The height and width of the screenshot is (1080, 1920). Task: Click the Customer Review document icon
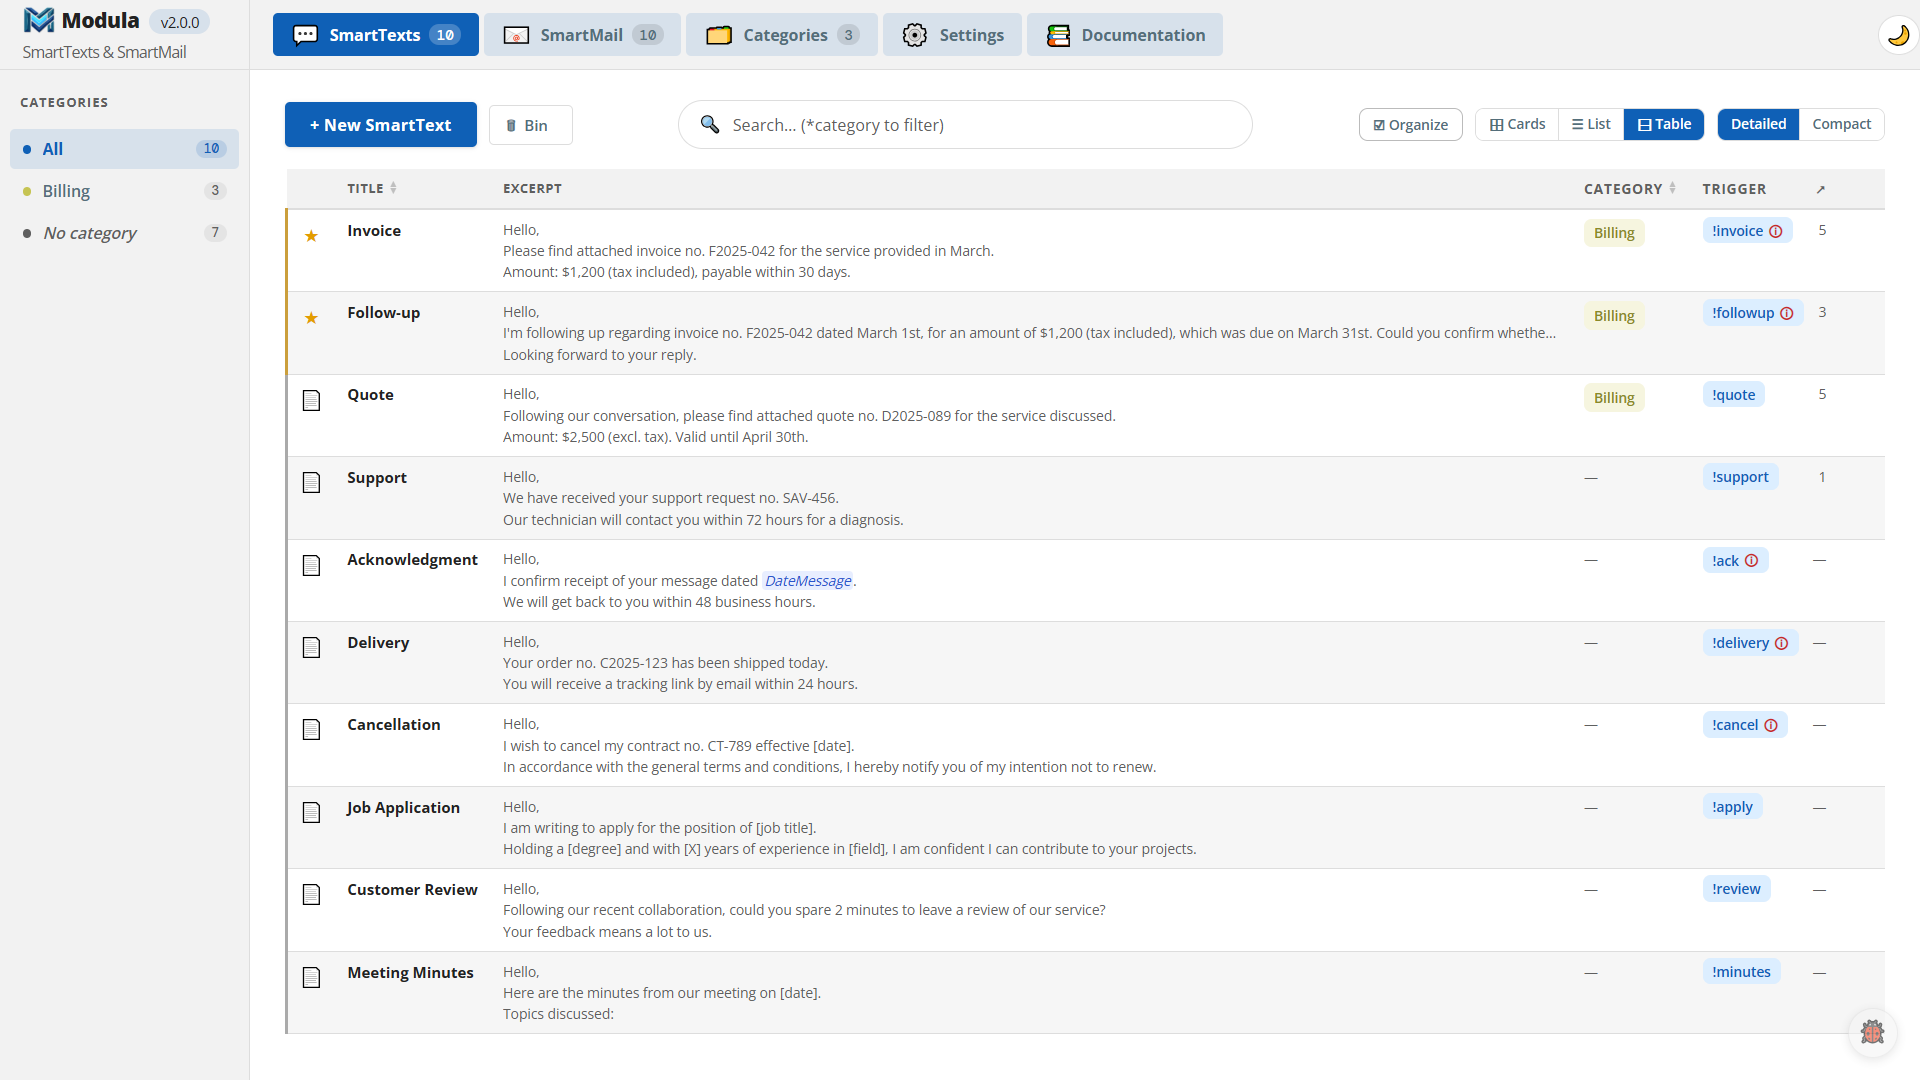tap(311, 894)
